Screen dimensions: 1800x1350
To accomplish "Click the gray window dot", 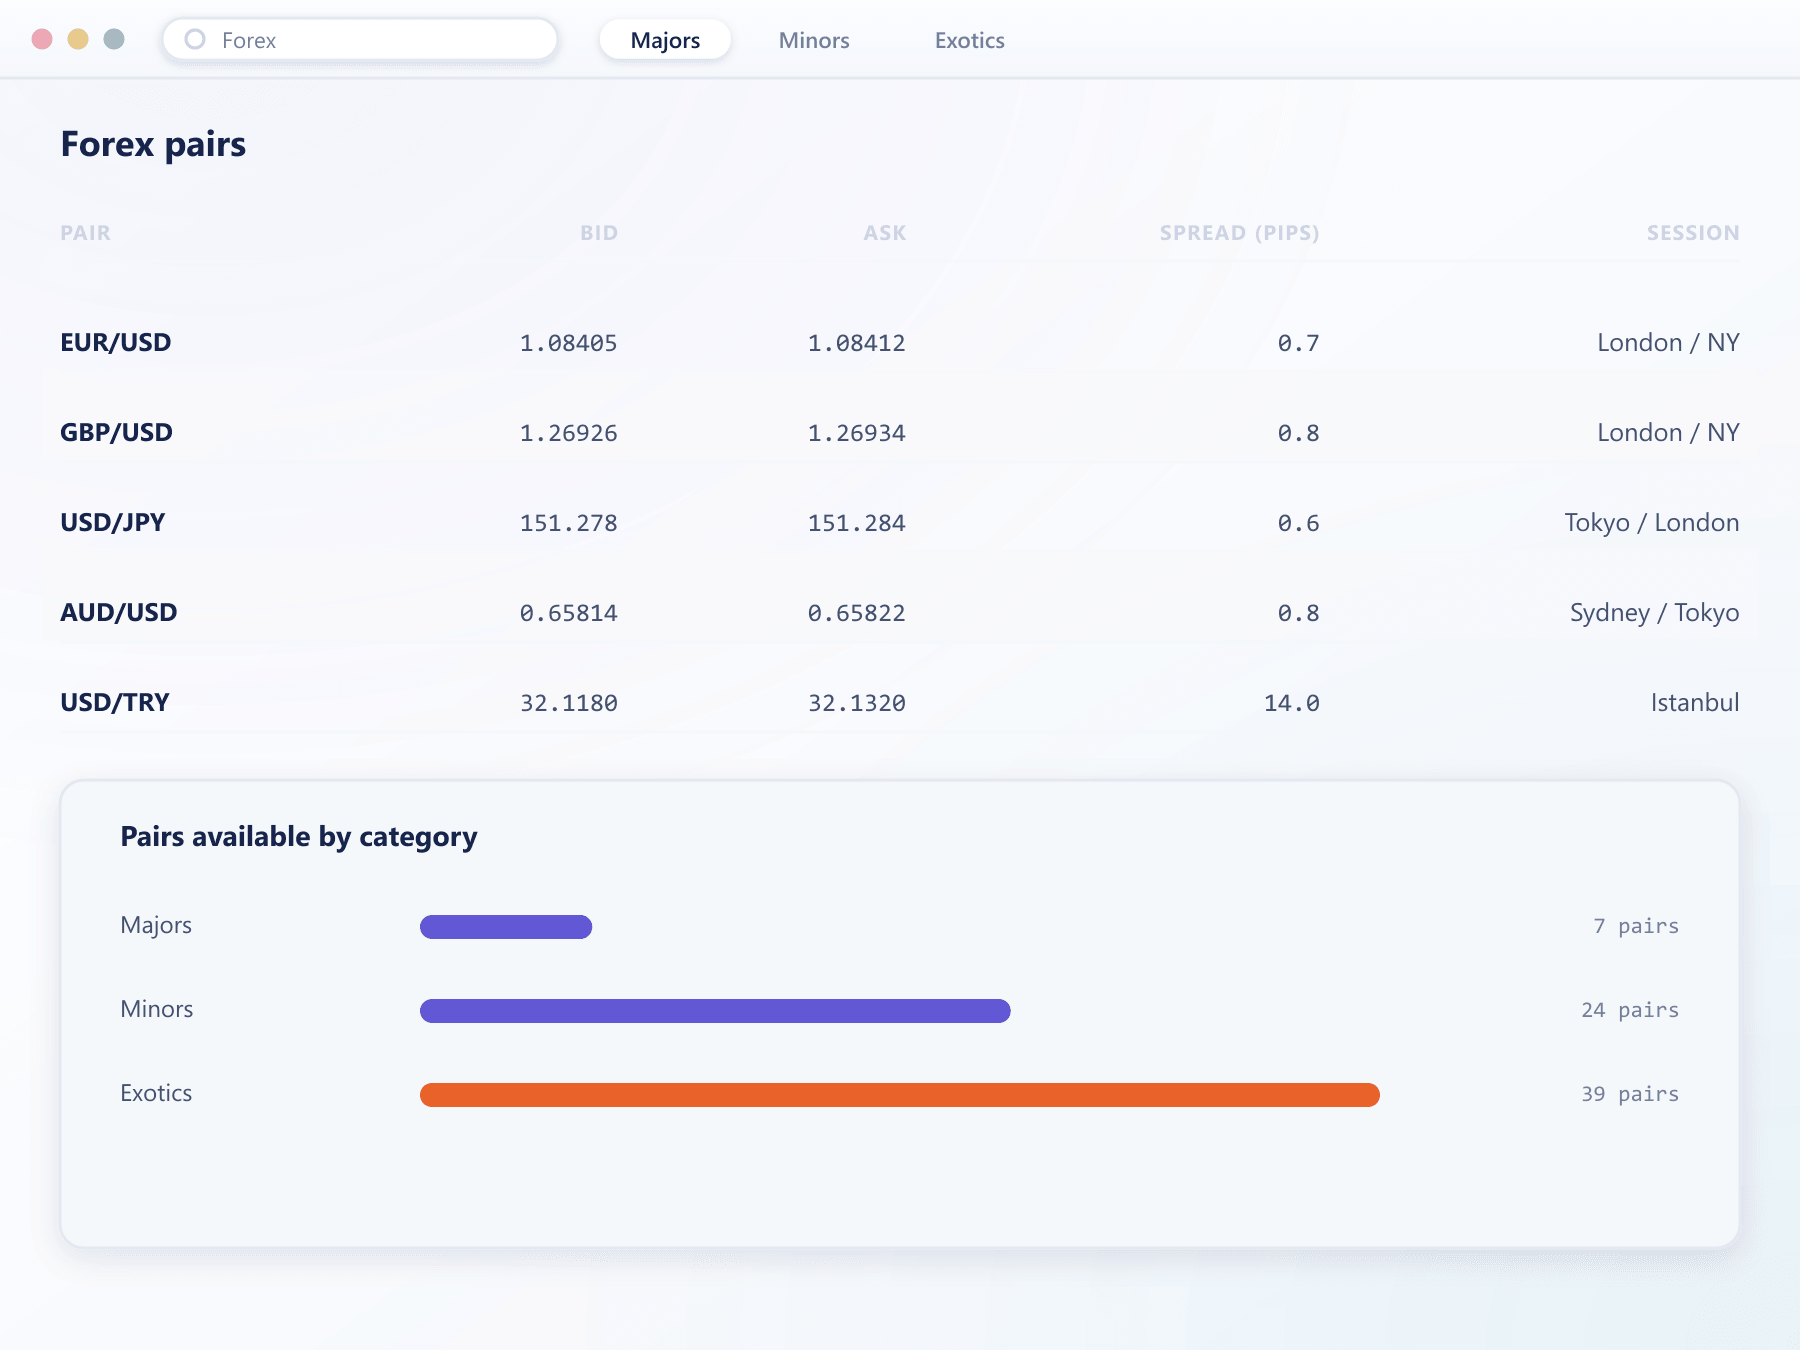I will point(114,39).
